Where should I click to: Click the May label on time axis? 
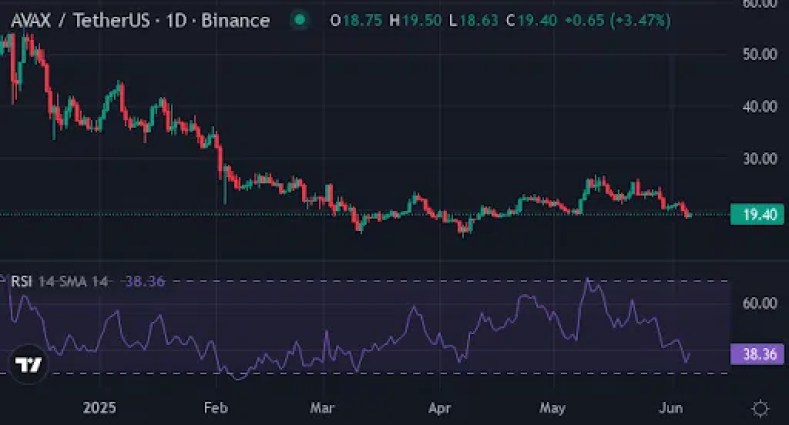(552, 408)
